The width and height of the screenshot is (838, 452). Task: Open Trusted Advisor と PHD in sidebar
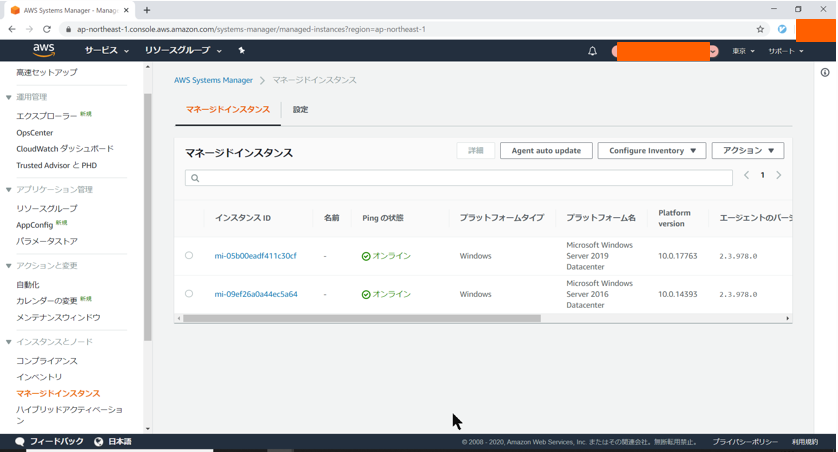pyautogui.click(x=57, y=165)
